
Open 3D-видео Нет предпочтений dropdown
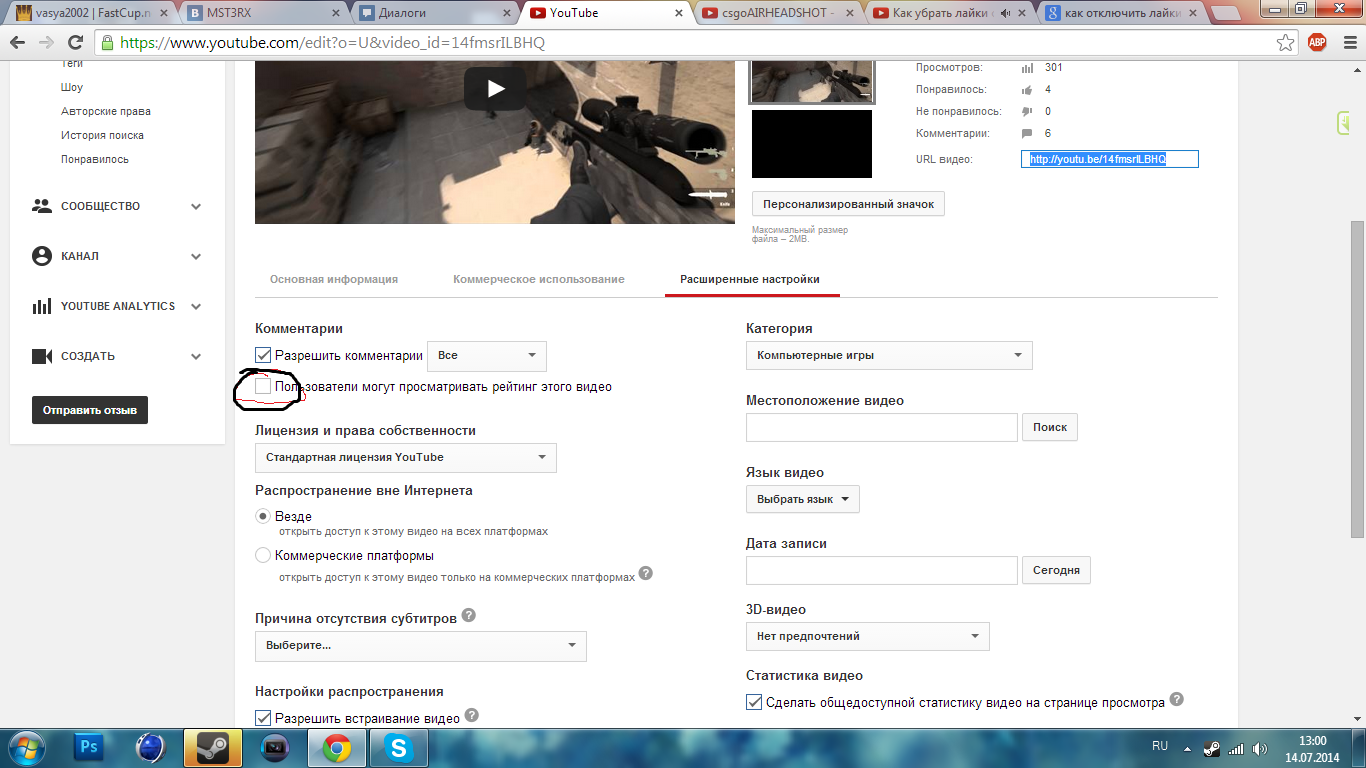868,636
